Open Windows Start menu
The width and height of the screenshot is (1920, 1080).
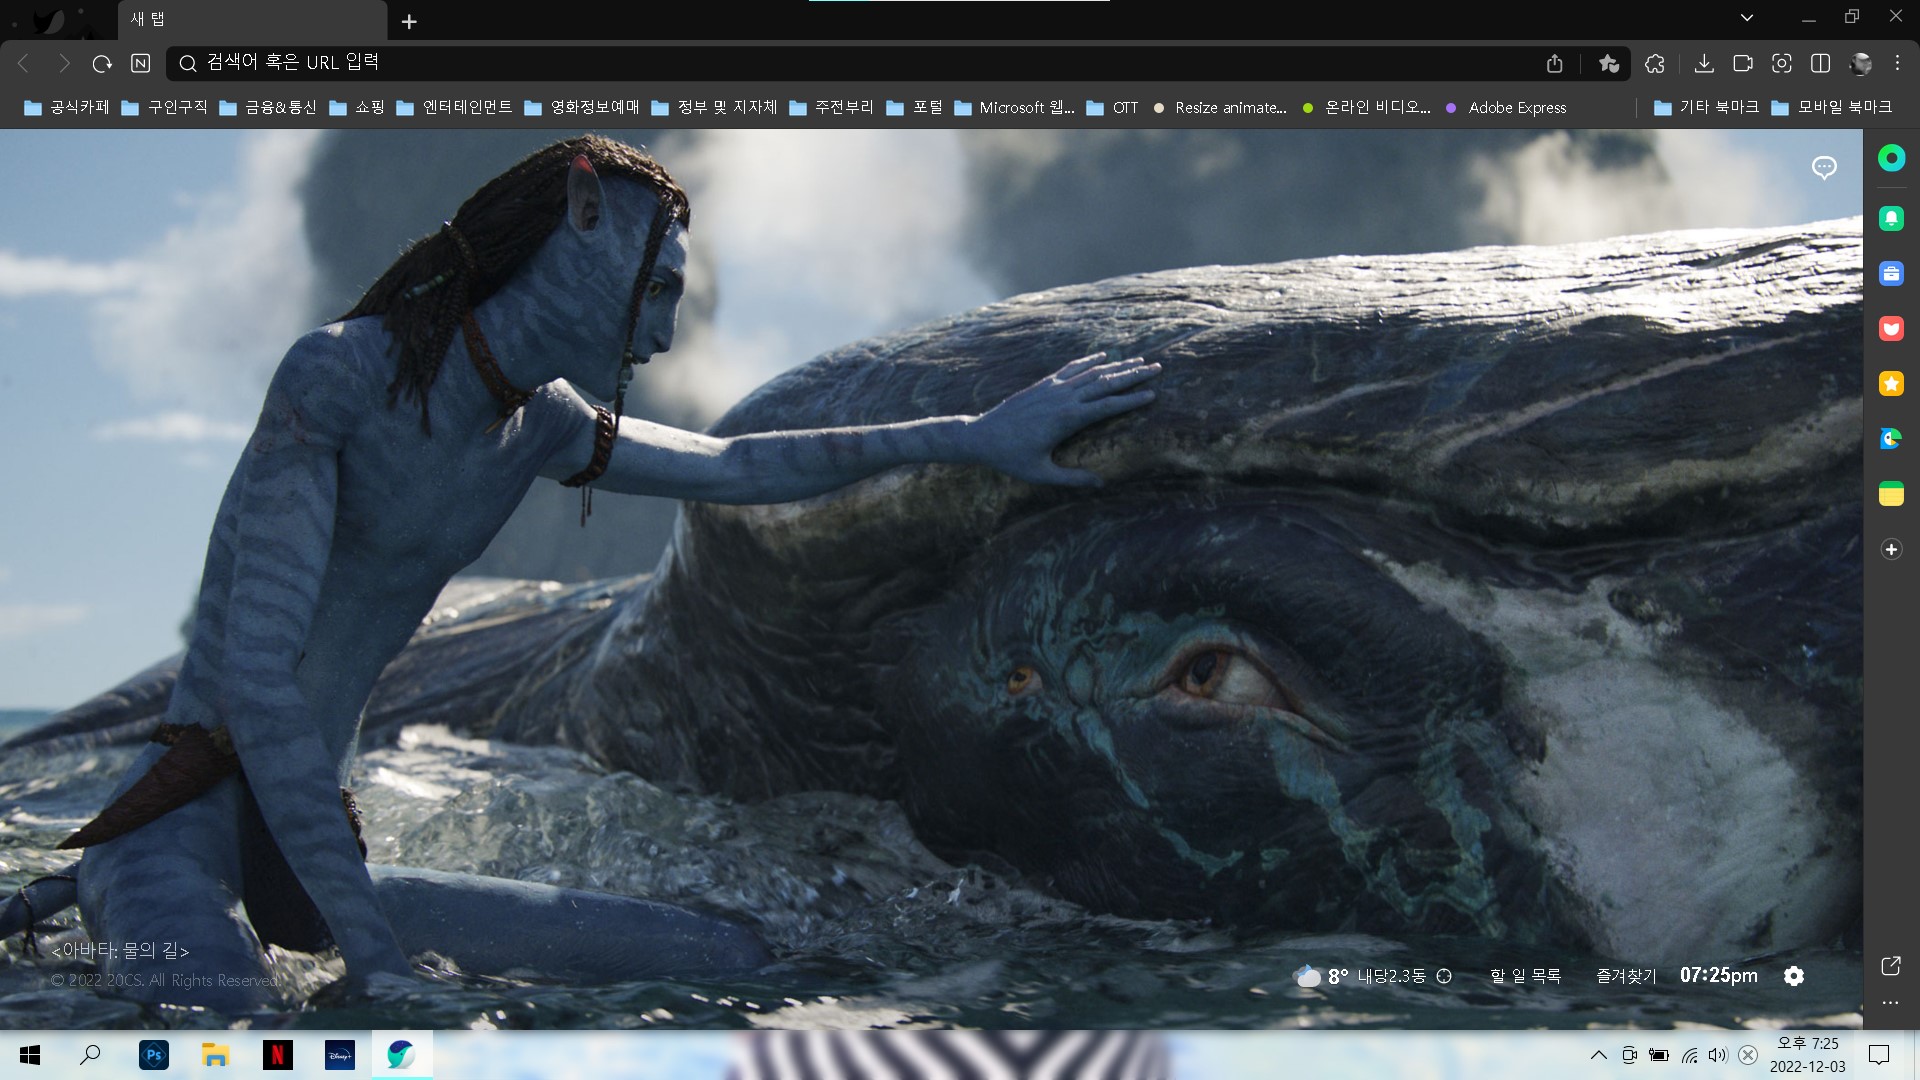[30, 1055]
